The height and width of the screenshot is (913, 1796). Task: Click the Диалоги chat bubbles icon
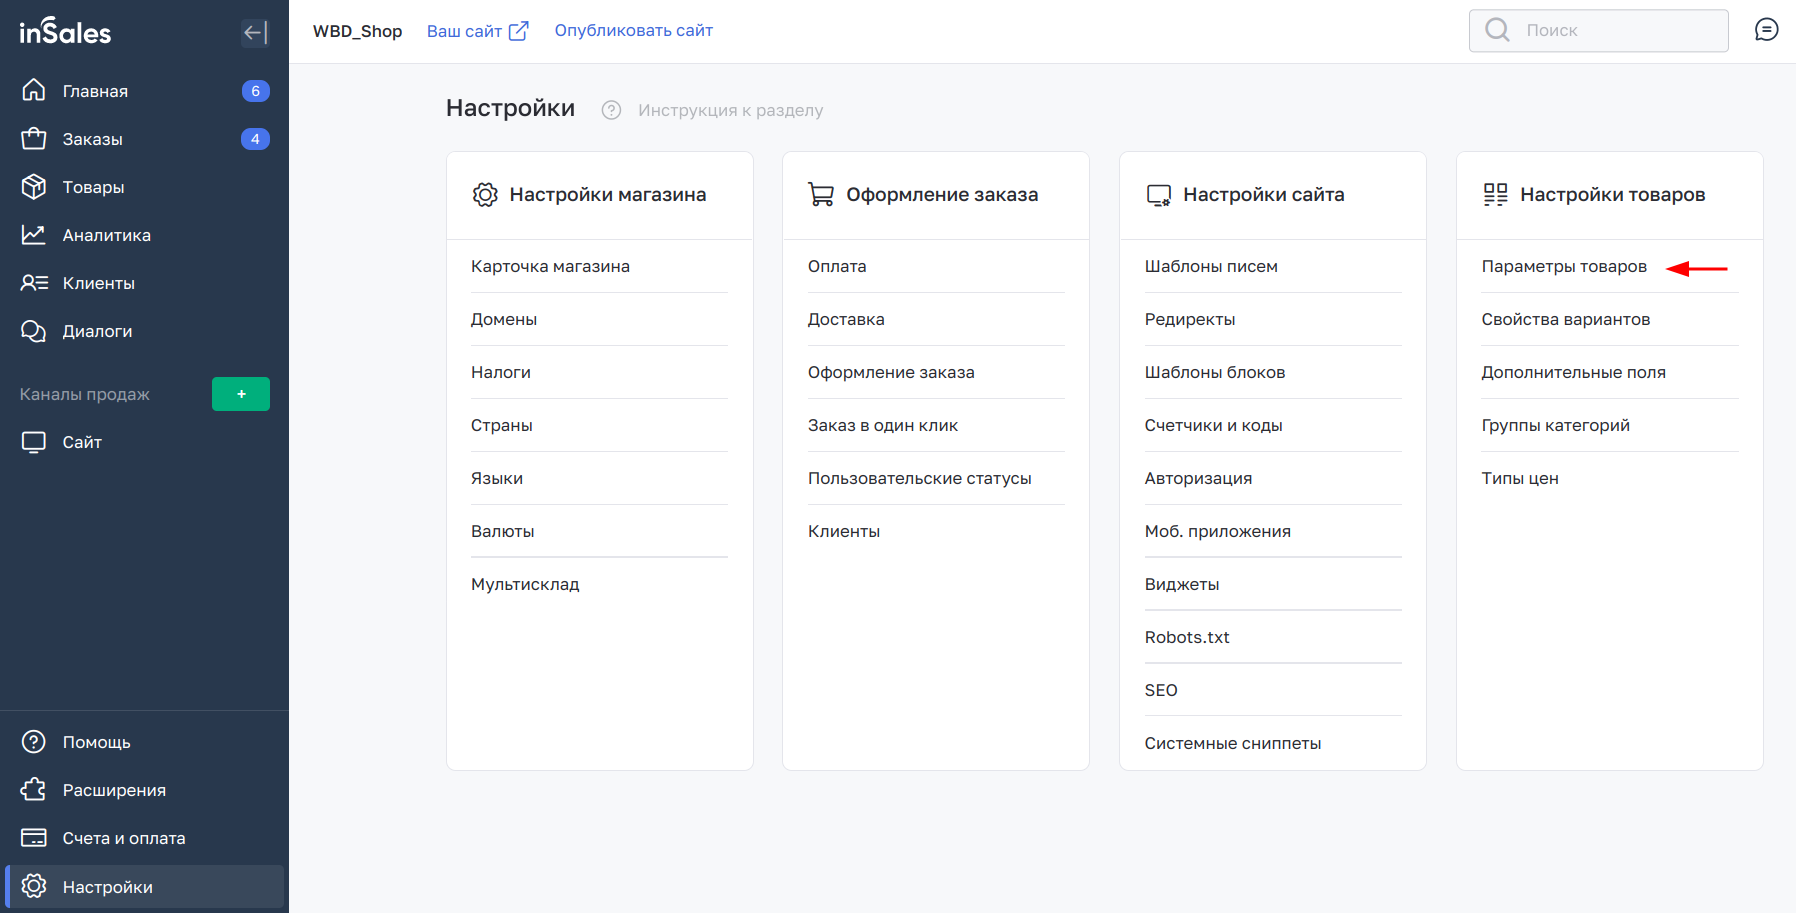pos(34,331)
